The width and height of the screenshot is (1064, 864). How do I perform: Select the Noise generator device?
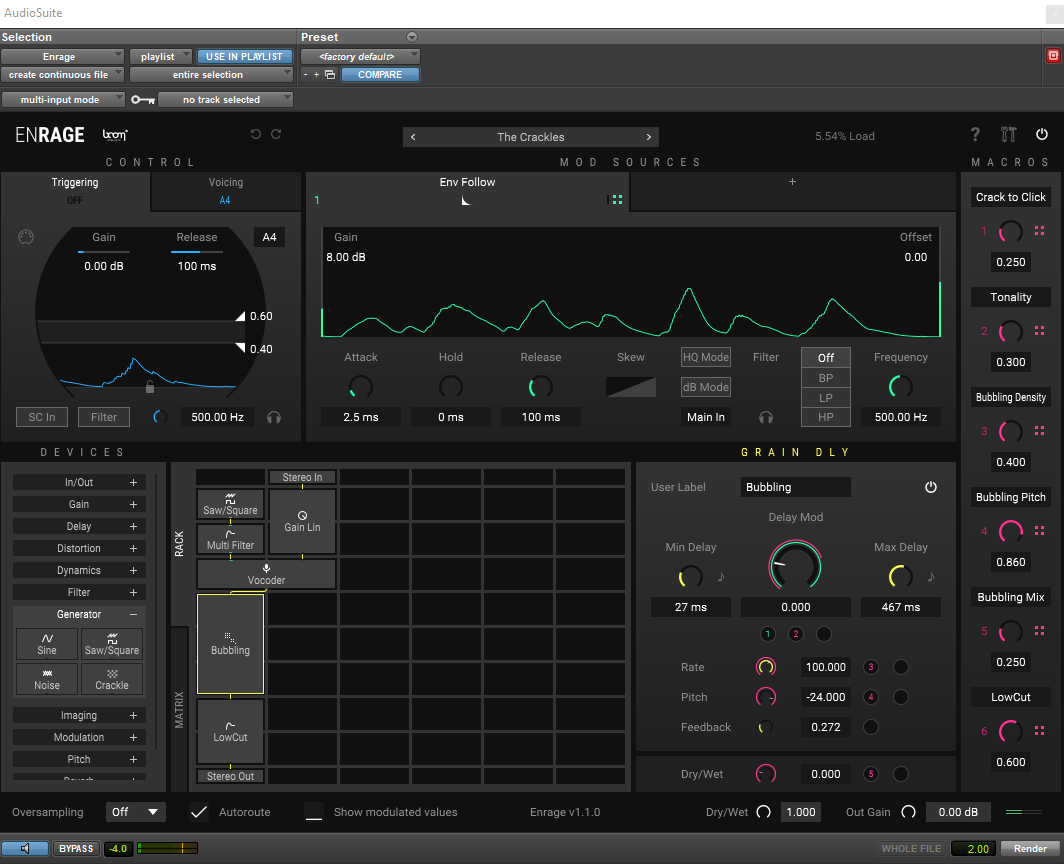47,679
